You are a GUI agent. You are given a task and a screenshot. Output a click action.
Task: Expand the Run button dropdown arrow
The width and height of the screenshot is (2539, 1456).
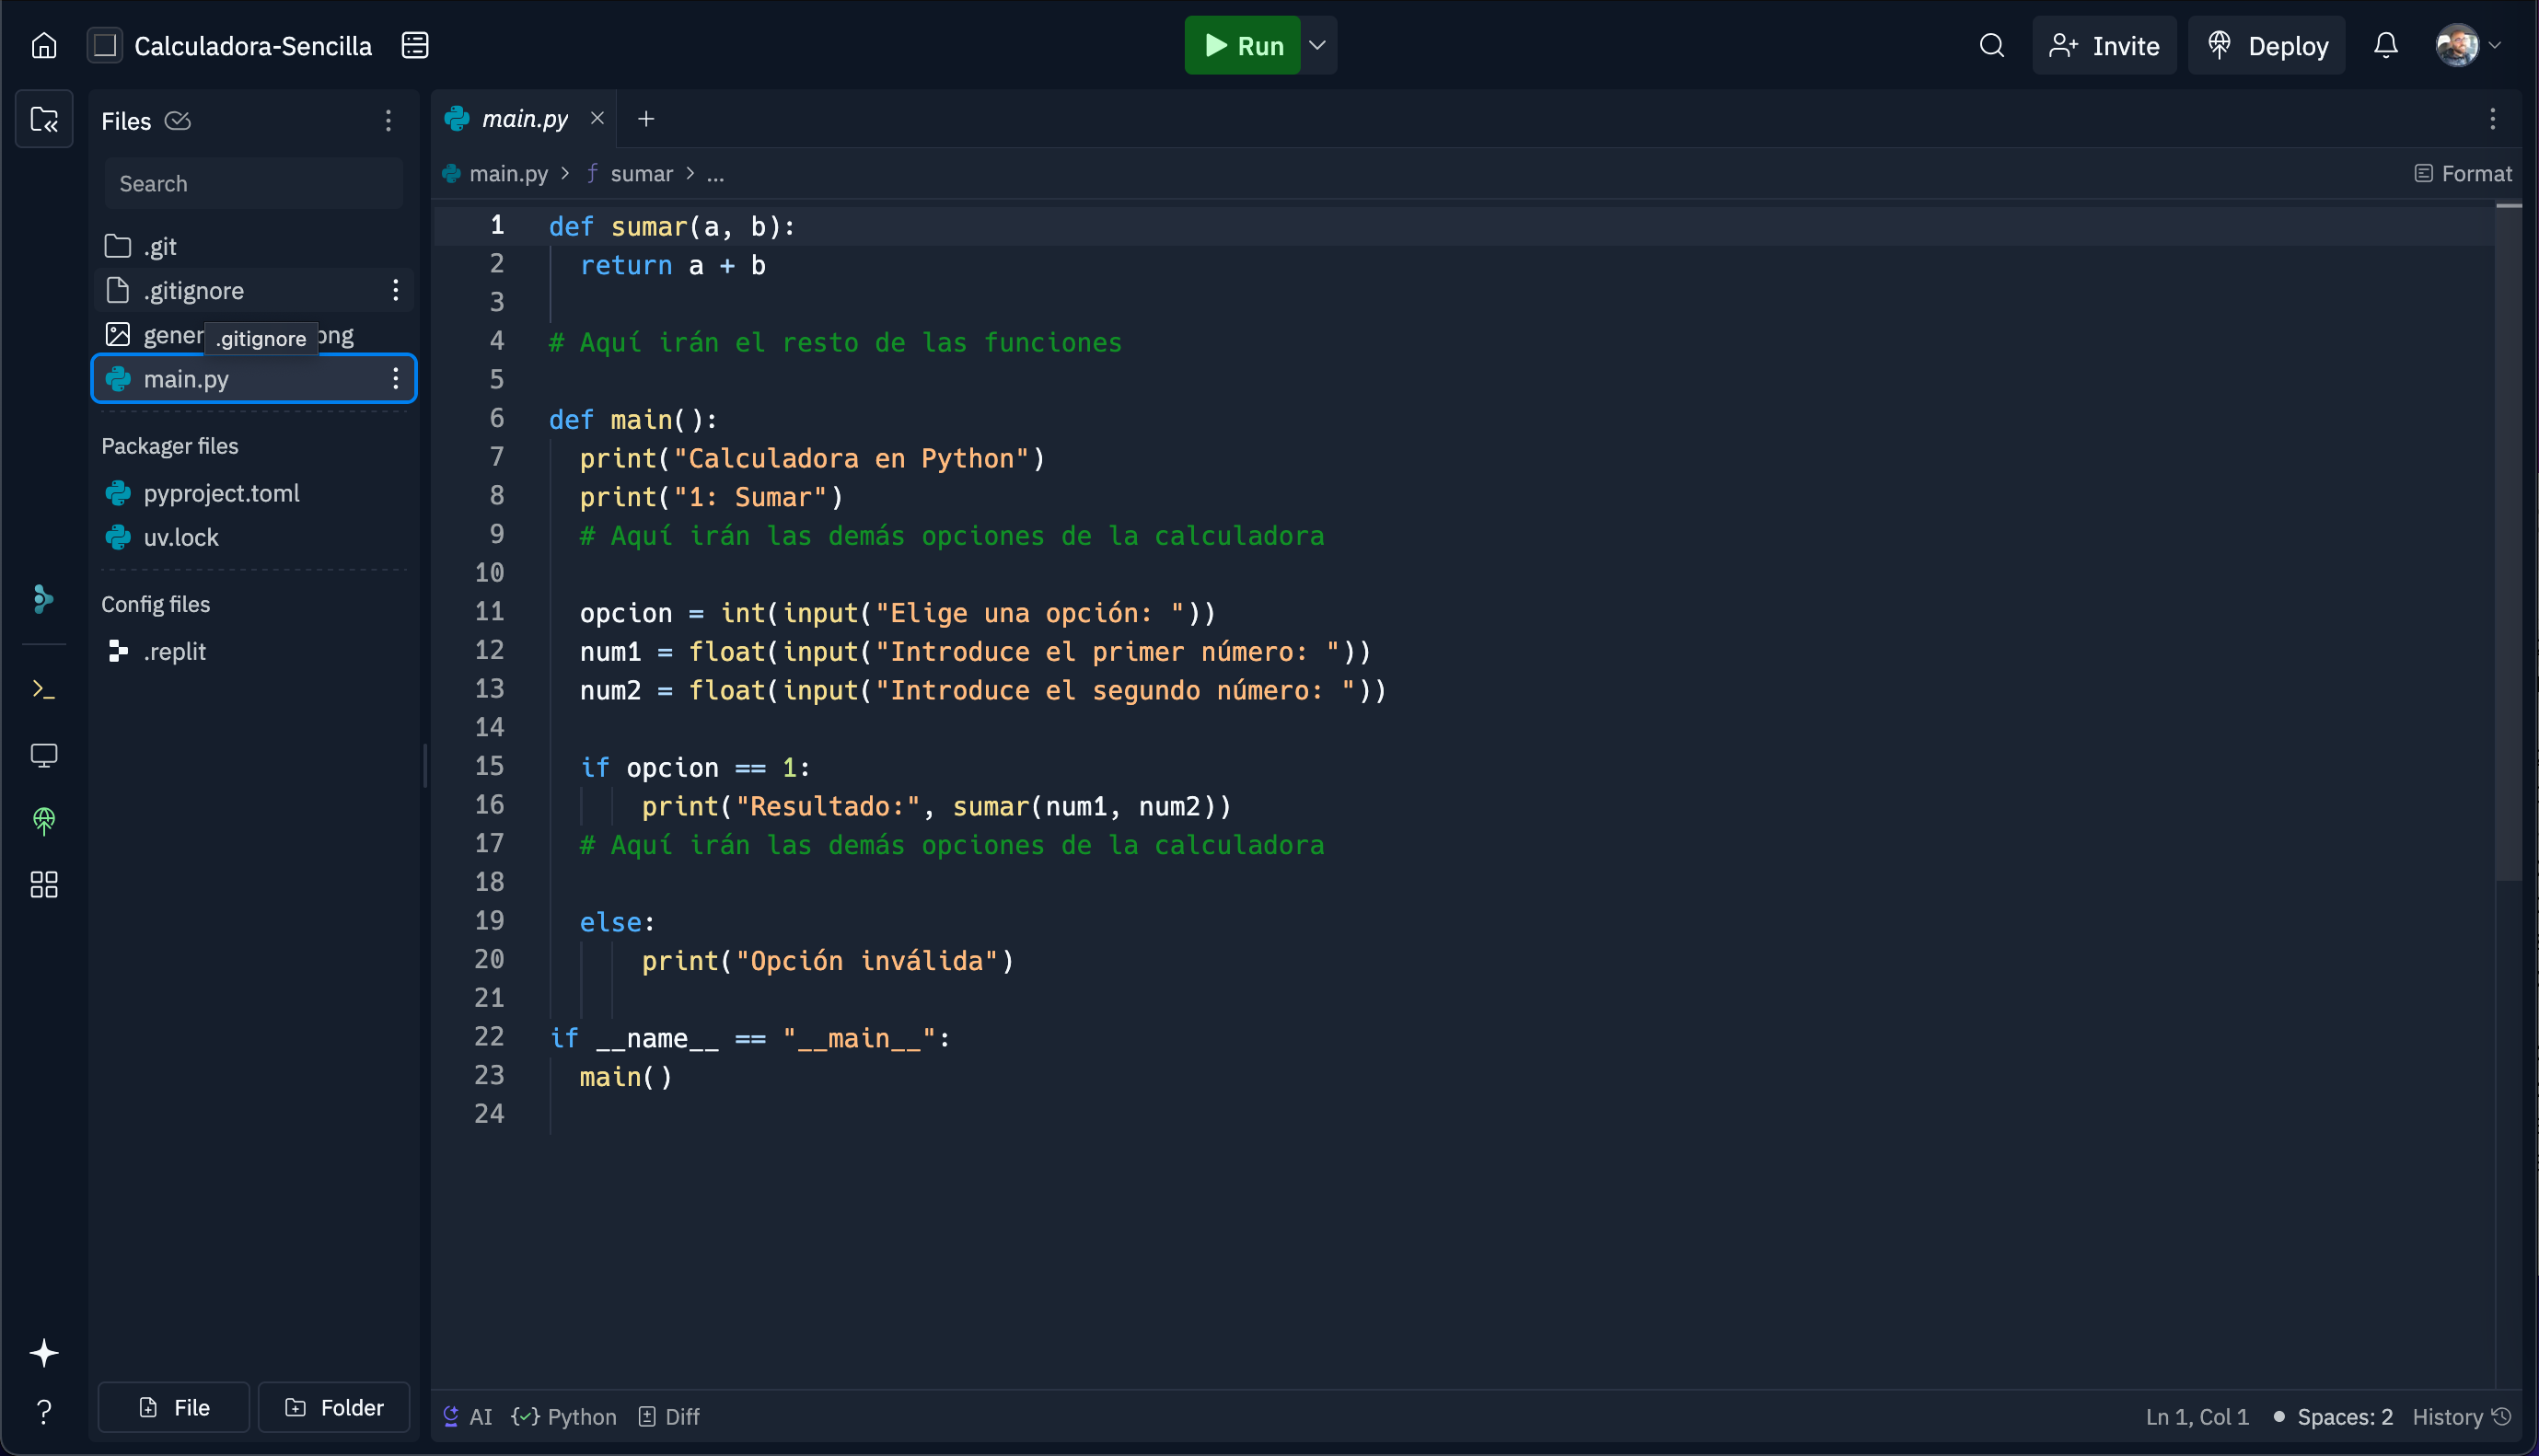click(x=1318, y=46)
